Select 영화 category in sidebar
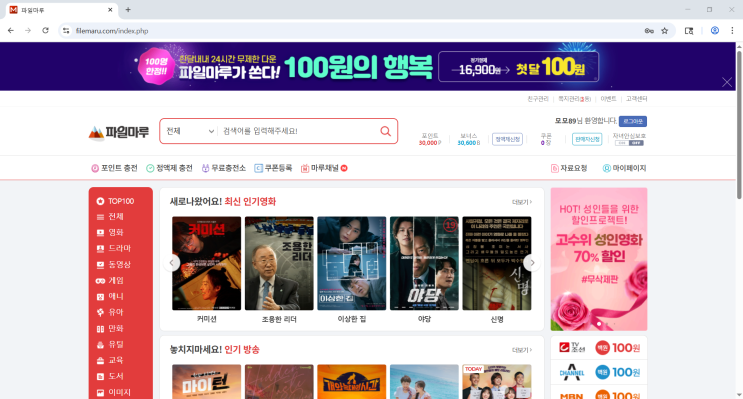Image resolution: width=743 pixels, height=399 pixels. pos(110,233)
